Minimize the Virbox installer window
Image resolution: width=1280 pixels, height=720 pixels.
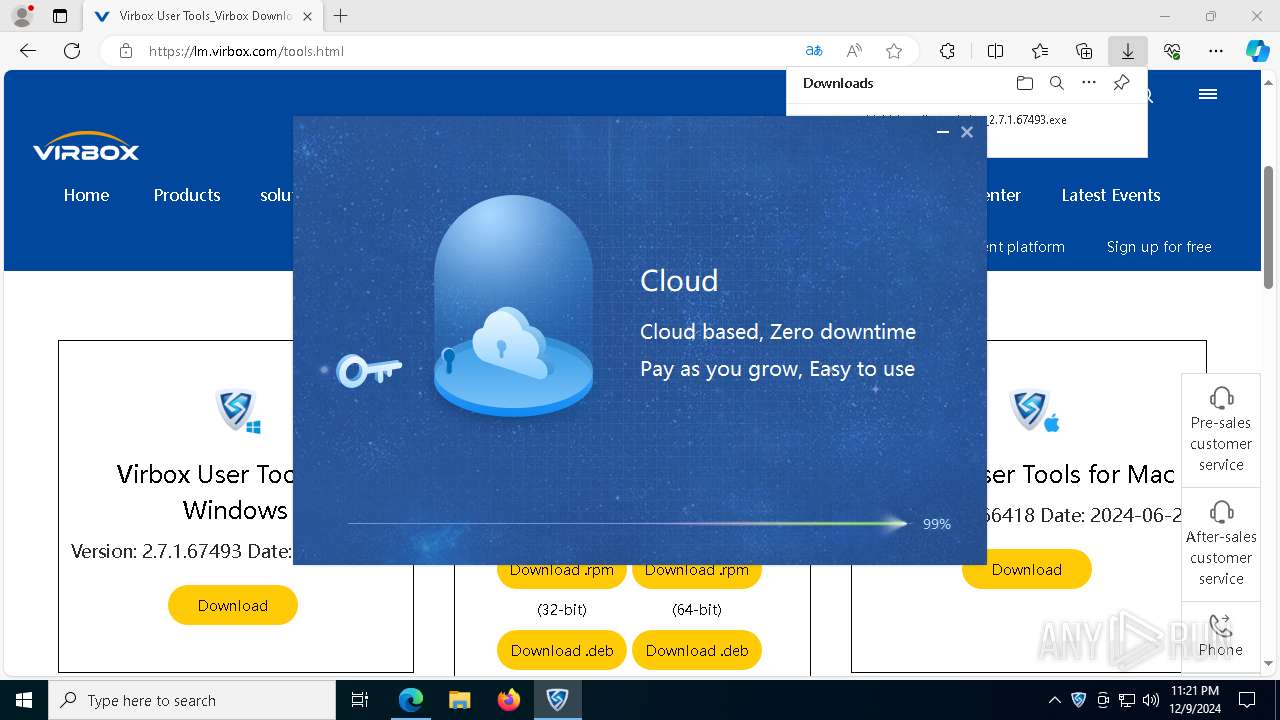tap(942, 132)
